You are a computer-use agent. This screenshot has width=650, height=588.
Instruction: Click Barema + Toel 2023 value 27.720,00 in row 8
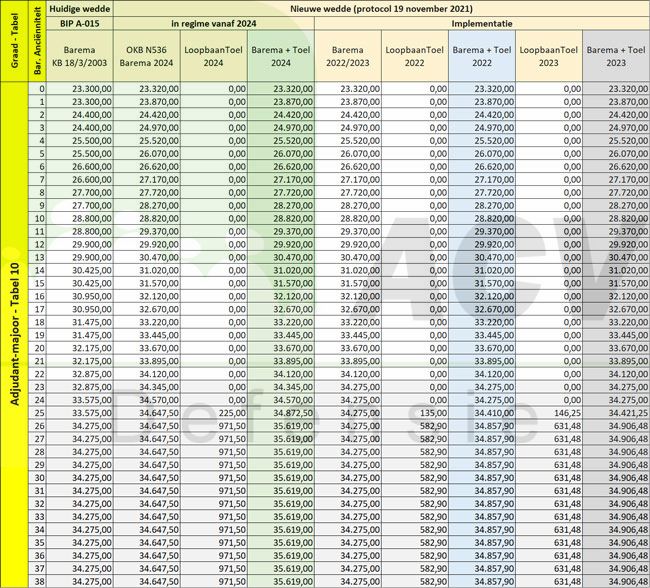[616, 192]
